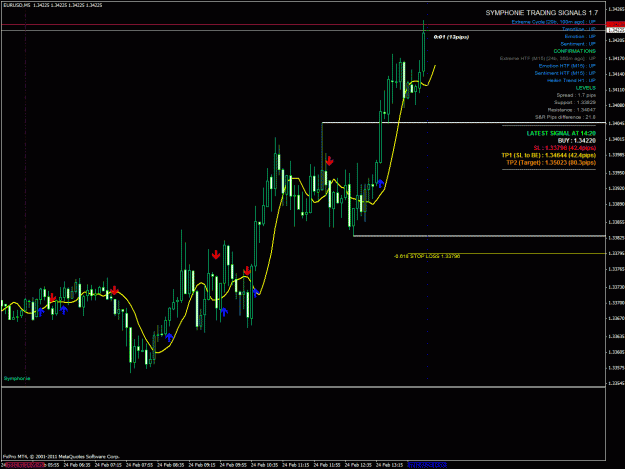
Task: Select the Extreme HTF (M15) gray line
Action: click(547, 58)
